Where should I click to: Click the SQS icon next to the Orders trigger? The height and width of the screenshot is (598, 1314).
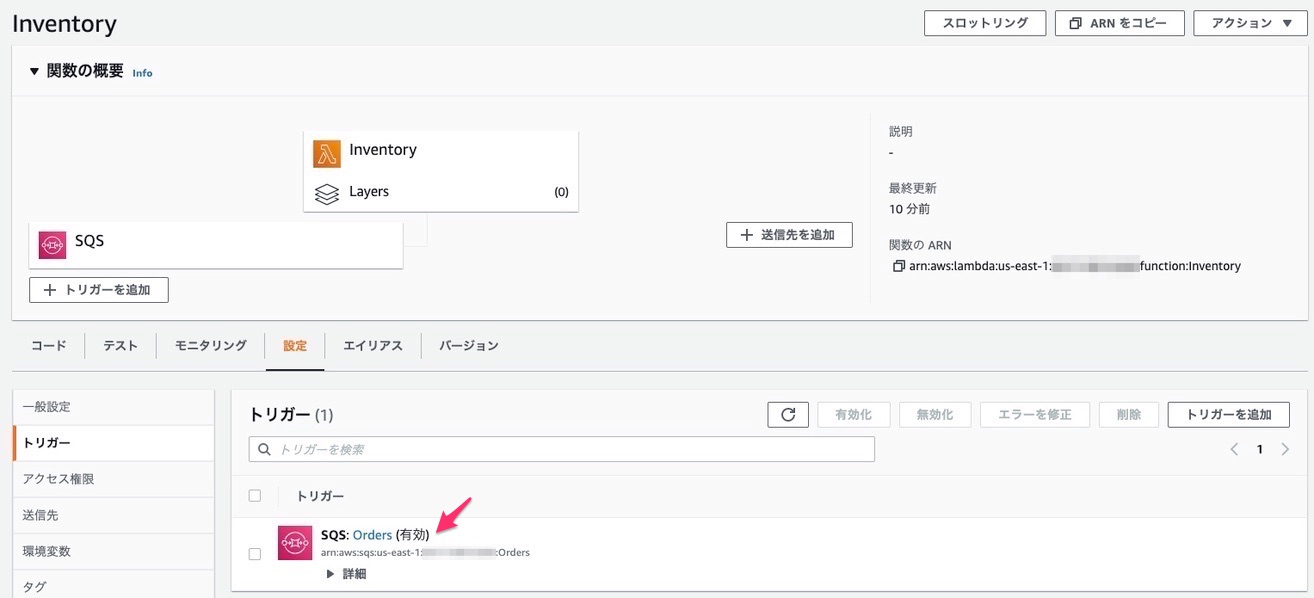tap(294, 542)
